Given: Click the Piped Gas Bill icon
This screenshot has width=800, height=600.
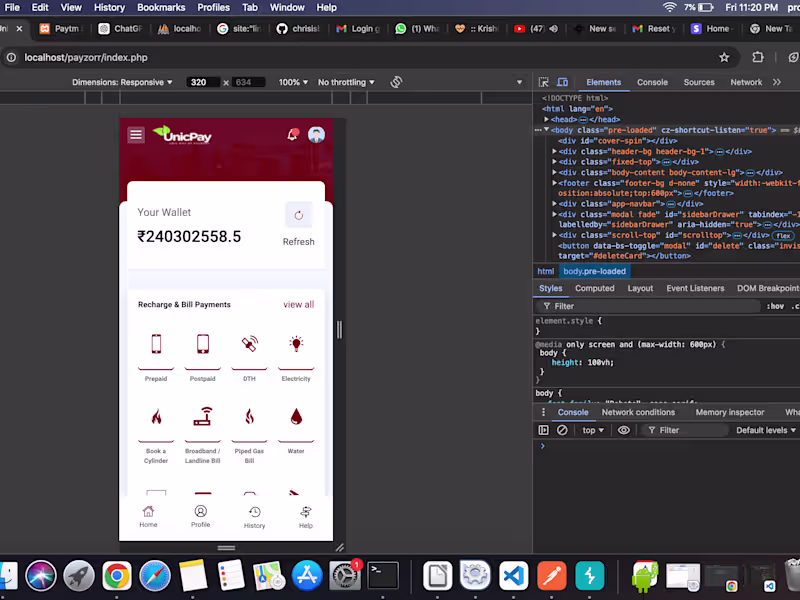Looking at the screenshot, I should click(249, 417).
